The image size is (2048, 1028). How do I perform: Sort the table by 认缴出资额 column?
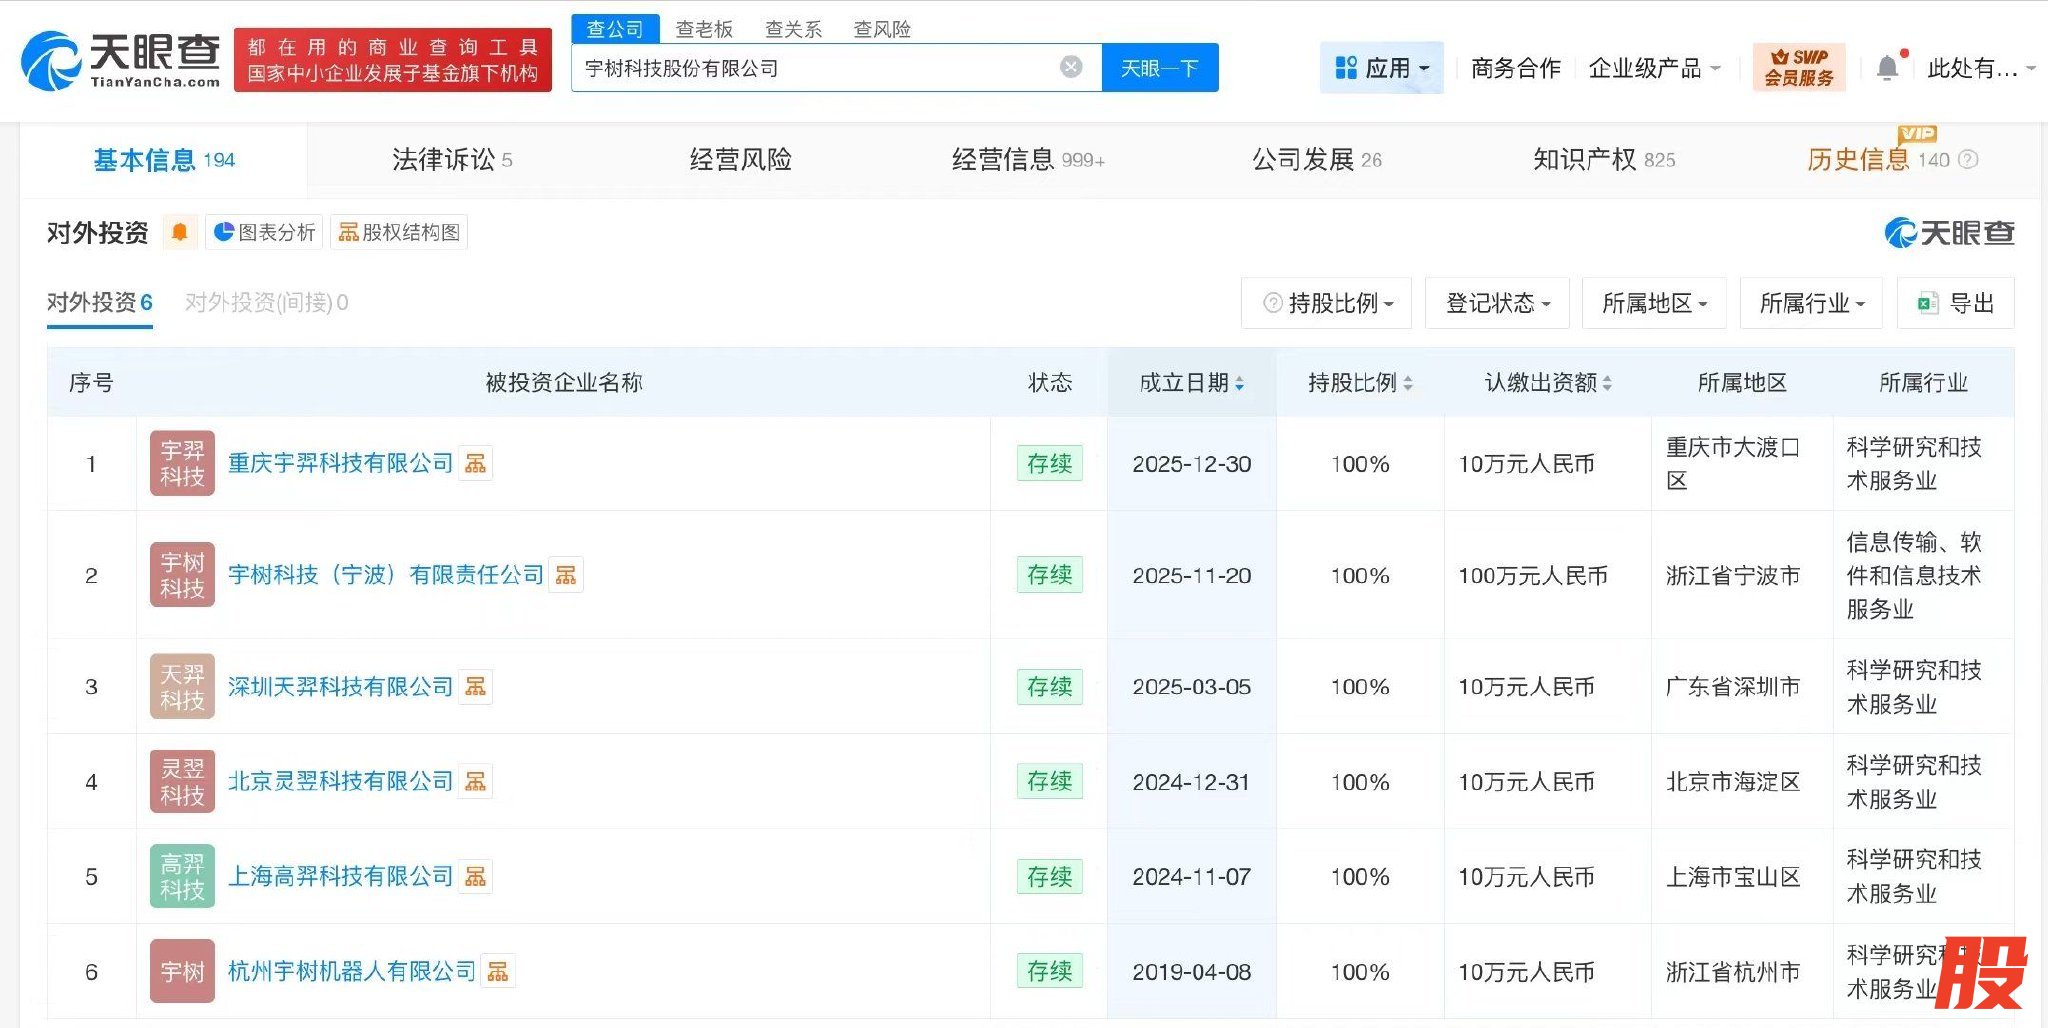point(1607,383)
